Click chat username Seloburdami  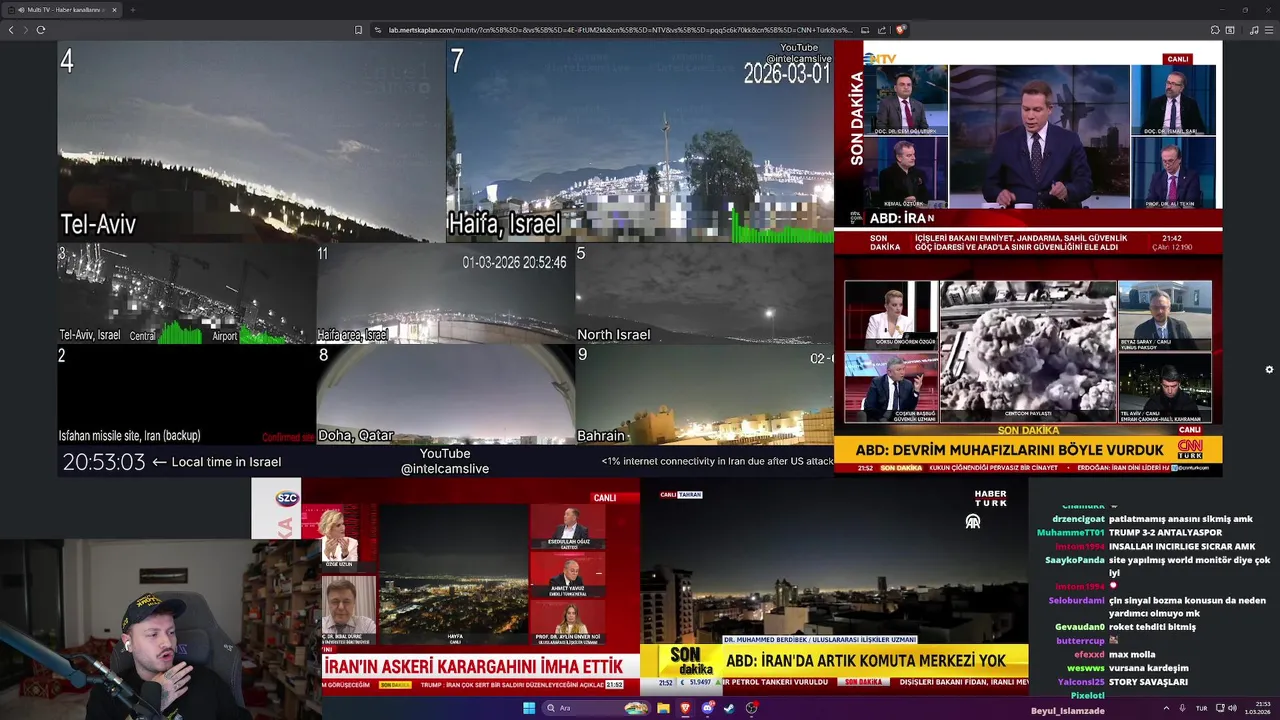point(1076,600)
